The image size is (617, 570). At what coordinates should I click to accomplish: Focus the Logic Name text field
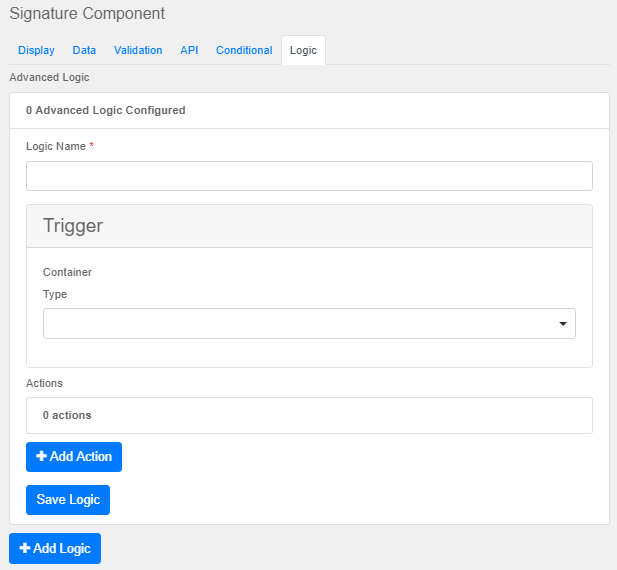[x=309, y=176]
